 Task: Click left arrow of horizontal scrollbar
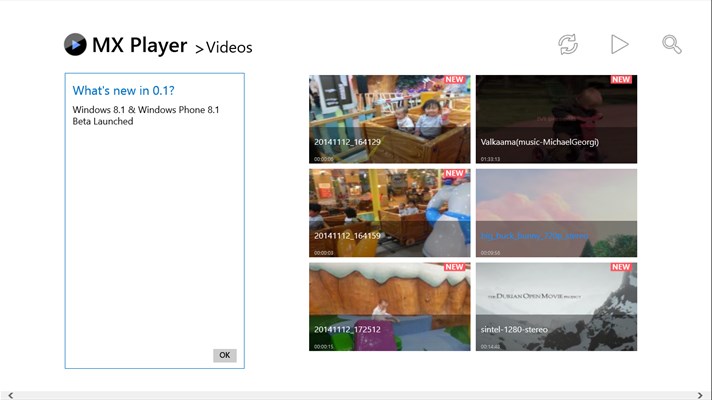pyautogui.click(x=10, y=395)
